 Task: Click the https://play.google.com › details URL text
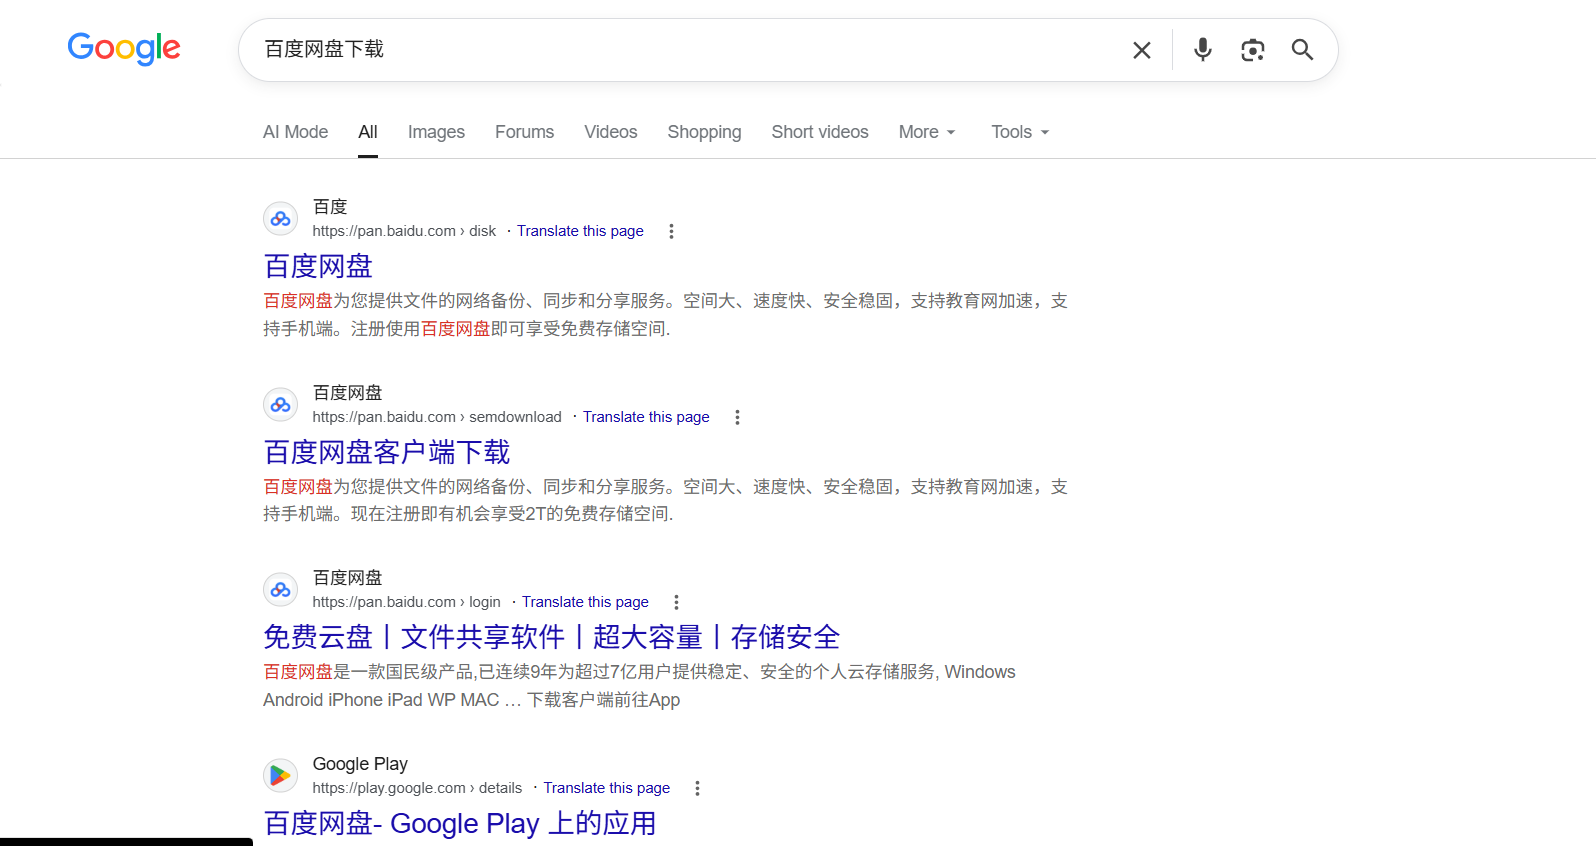pyautogui.click(x=417, y=788)
